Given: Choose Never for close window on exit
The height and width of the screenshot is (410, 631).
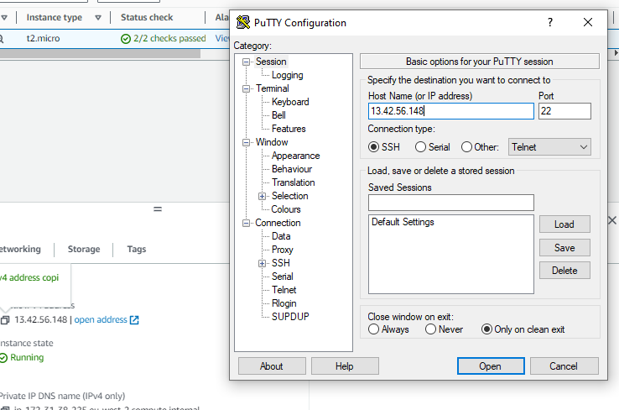Looking at the screenshot, I should (x=431, y=329).
